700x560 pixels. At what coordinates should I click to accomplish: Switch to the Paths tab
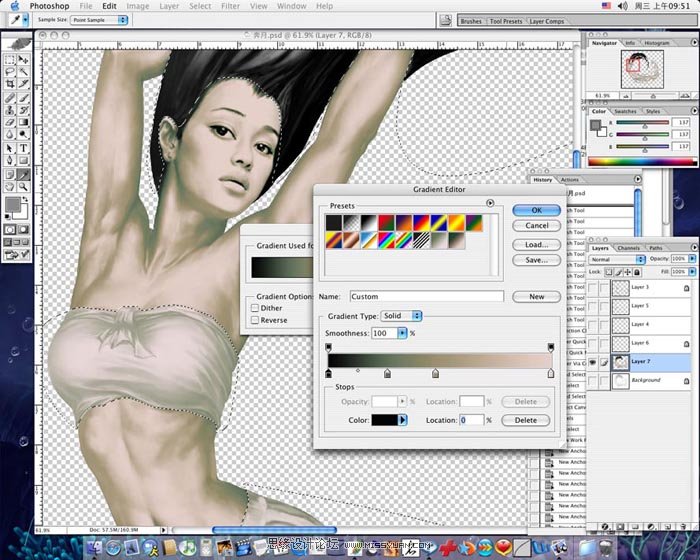point(656,248)
